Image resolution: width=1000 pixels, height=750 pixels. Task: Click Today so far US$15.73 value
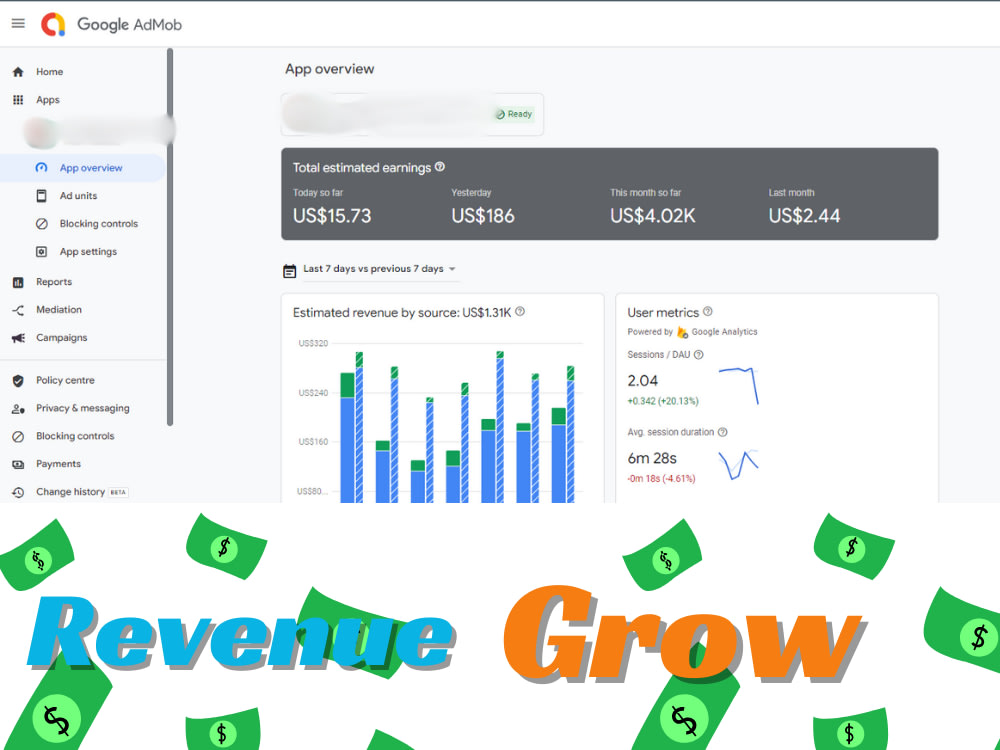click(x=332, y=216)
